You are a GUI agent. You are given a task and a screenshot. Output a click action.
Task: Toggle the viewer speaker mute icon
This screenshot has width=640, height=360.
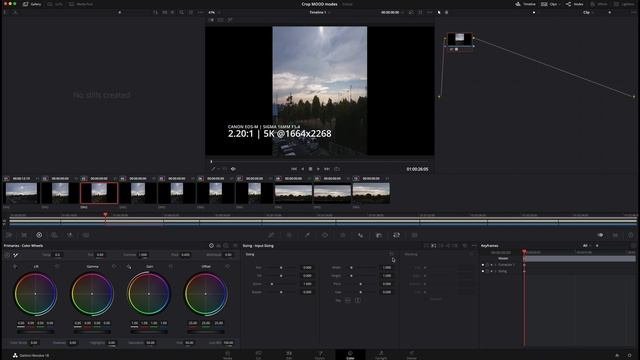tap(233, 169)
